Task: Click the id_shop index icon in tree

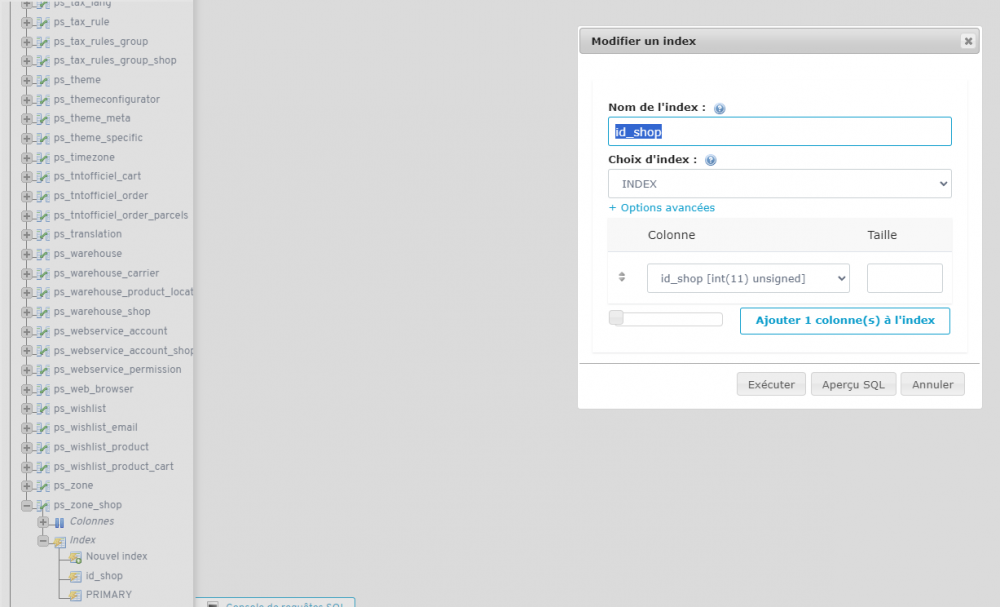Action: [x=75, y=576]
